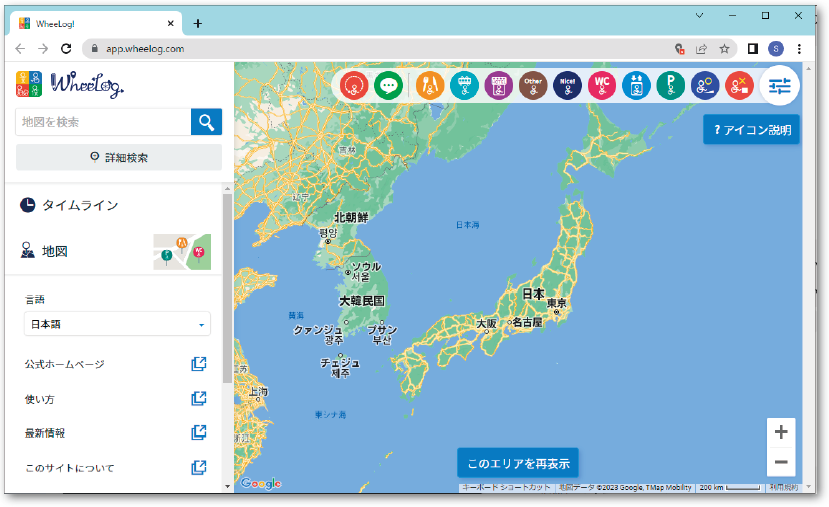Toggle the restaurant spot filter icon
Viewport: 829px width, 507px height.
[x=429, y=85]
